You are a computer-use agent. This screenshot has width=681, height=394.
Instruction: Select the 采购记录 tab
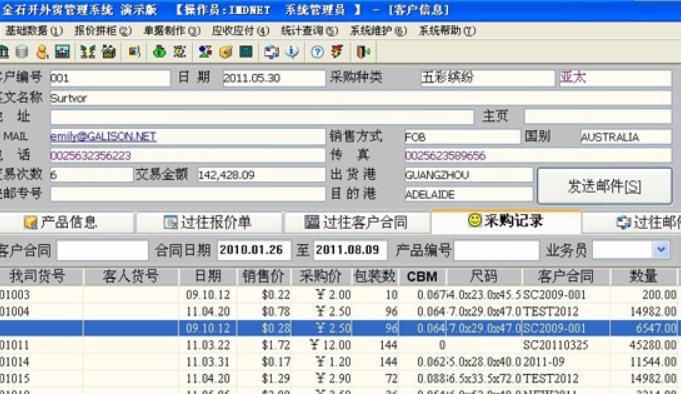(506, 221)
